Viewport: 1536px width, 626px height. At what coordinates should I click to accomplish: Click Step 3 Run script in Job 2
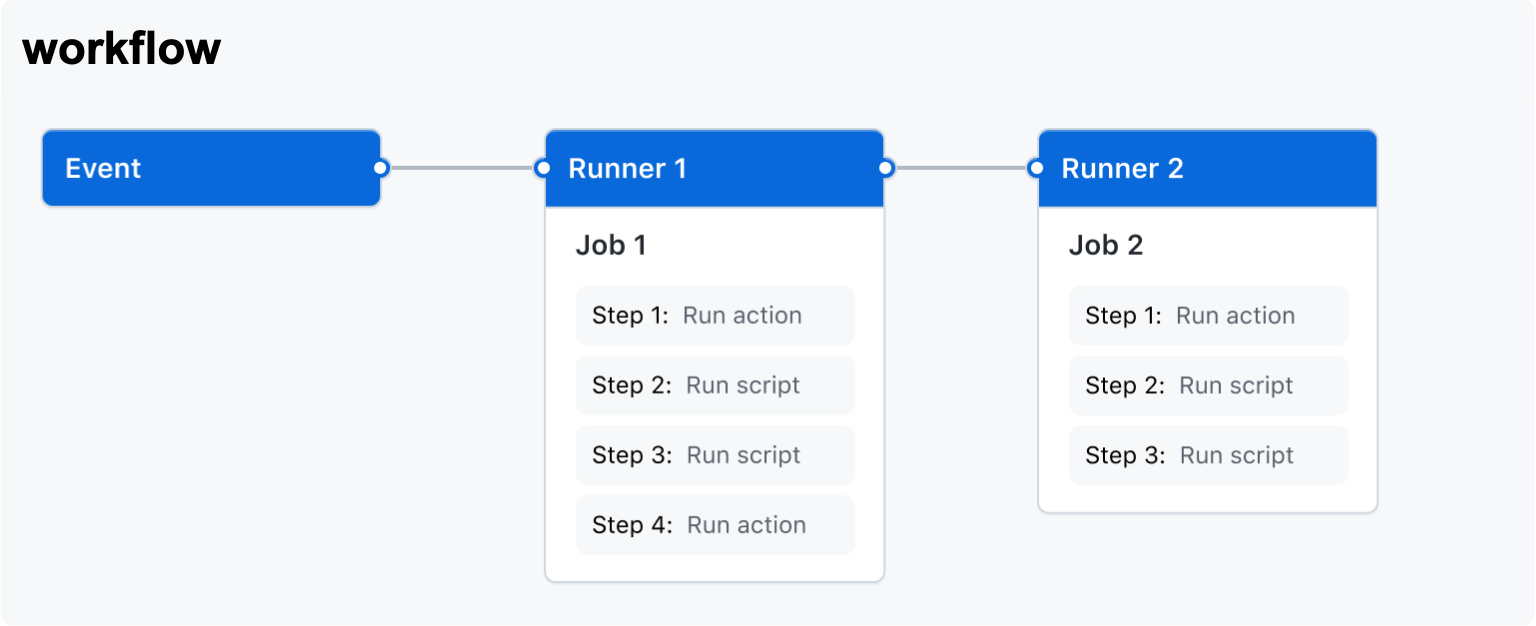(x=1208, y=455)
